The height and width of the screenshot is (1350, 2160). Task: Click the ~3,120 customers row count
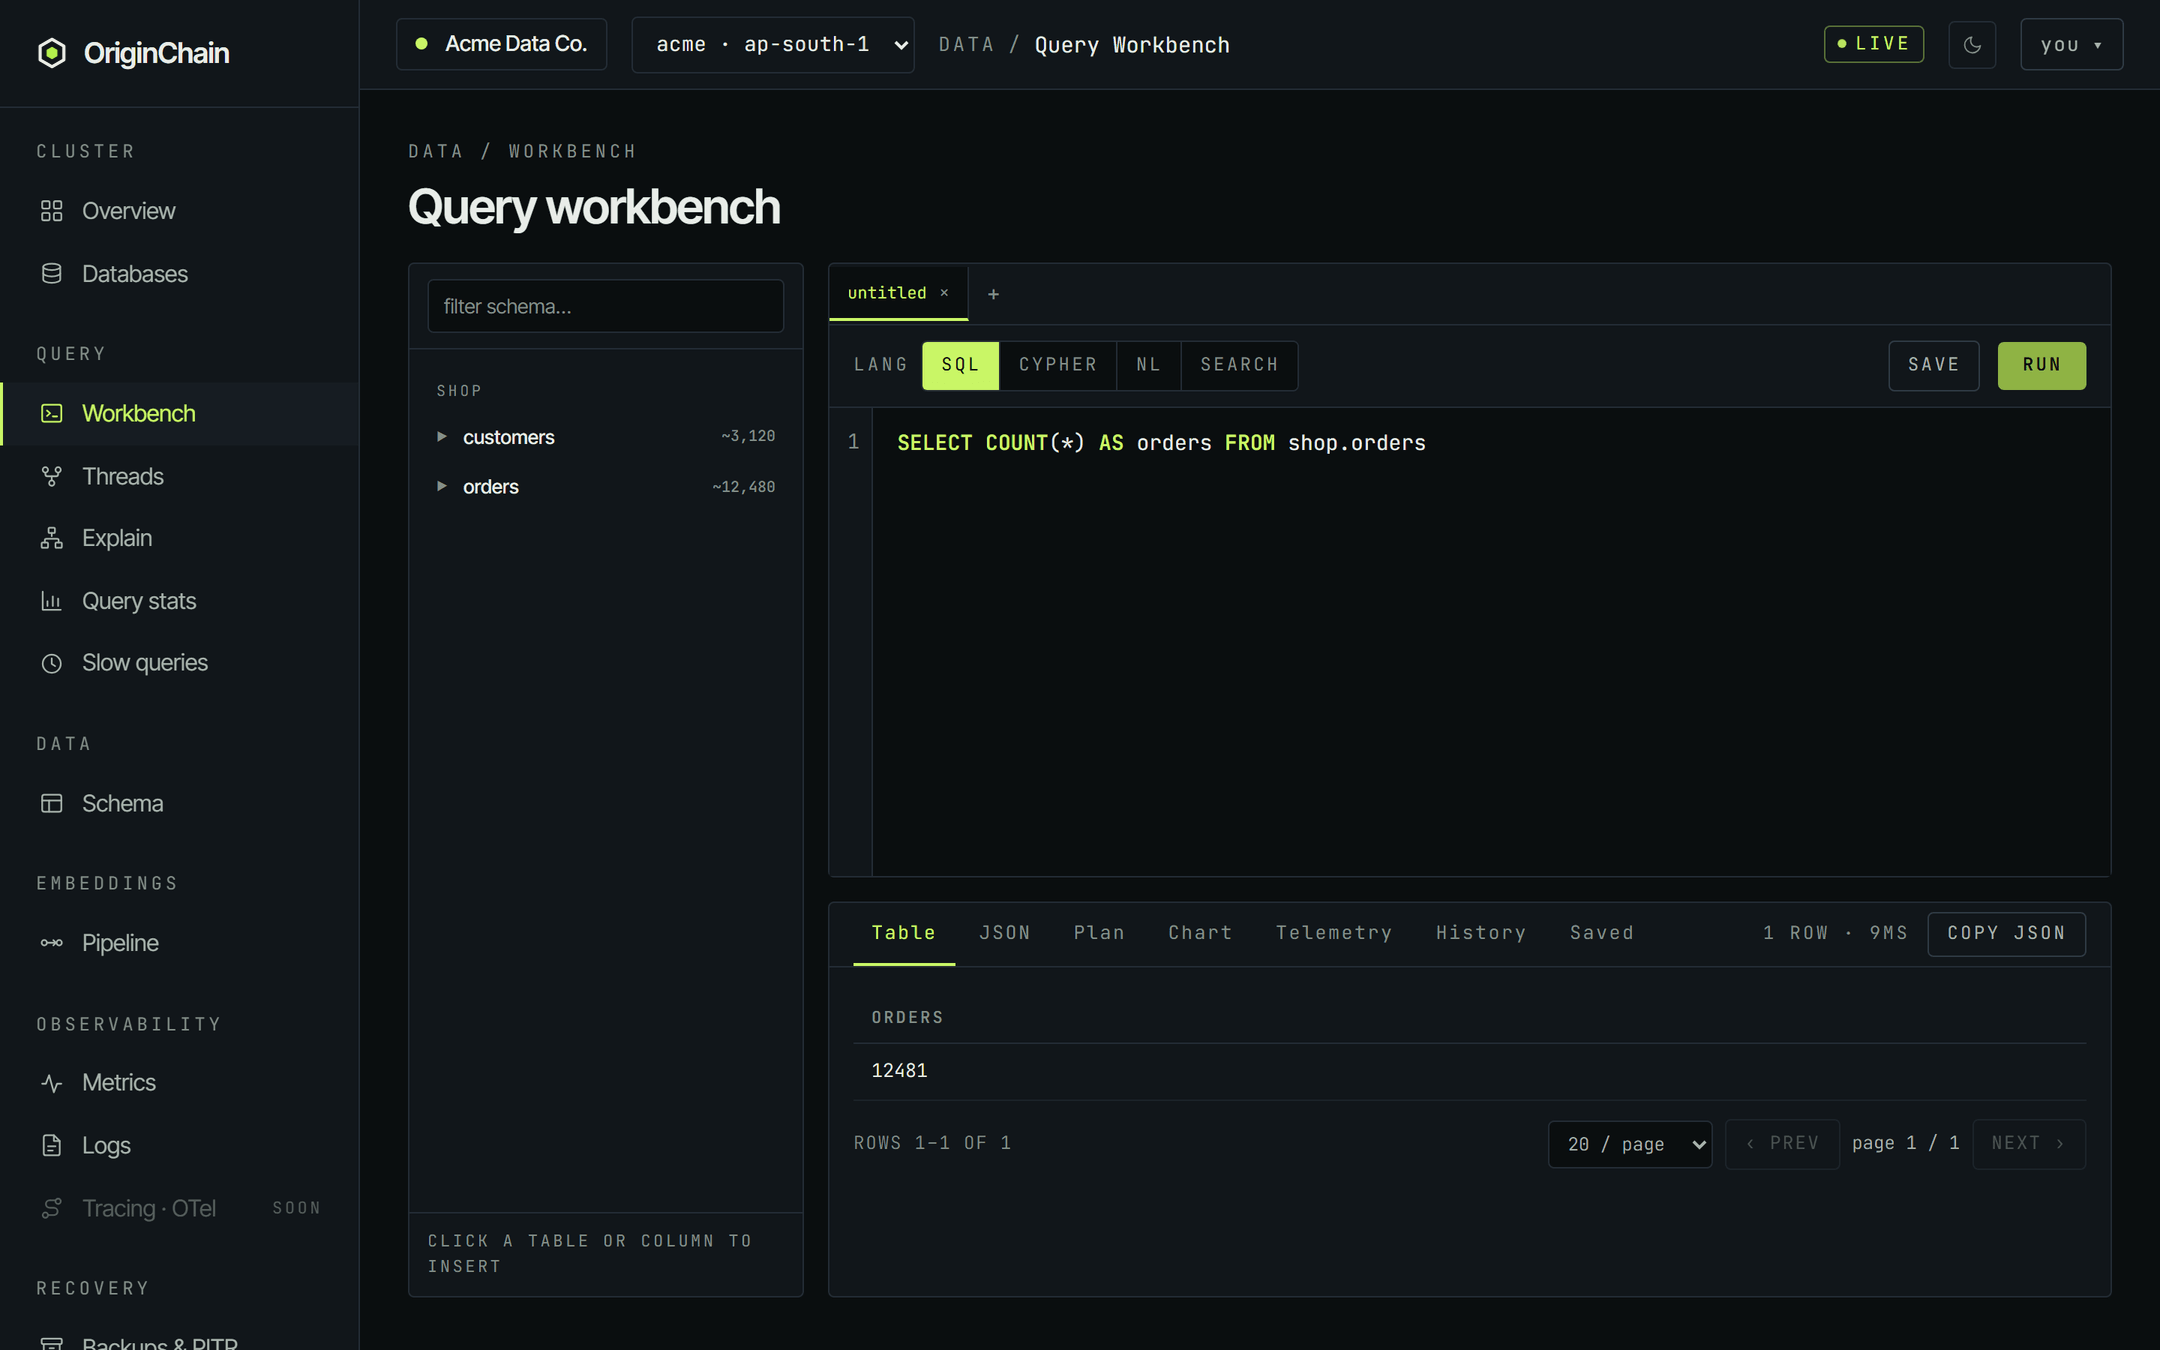[x=748, y=436]
